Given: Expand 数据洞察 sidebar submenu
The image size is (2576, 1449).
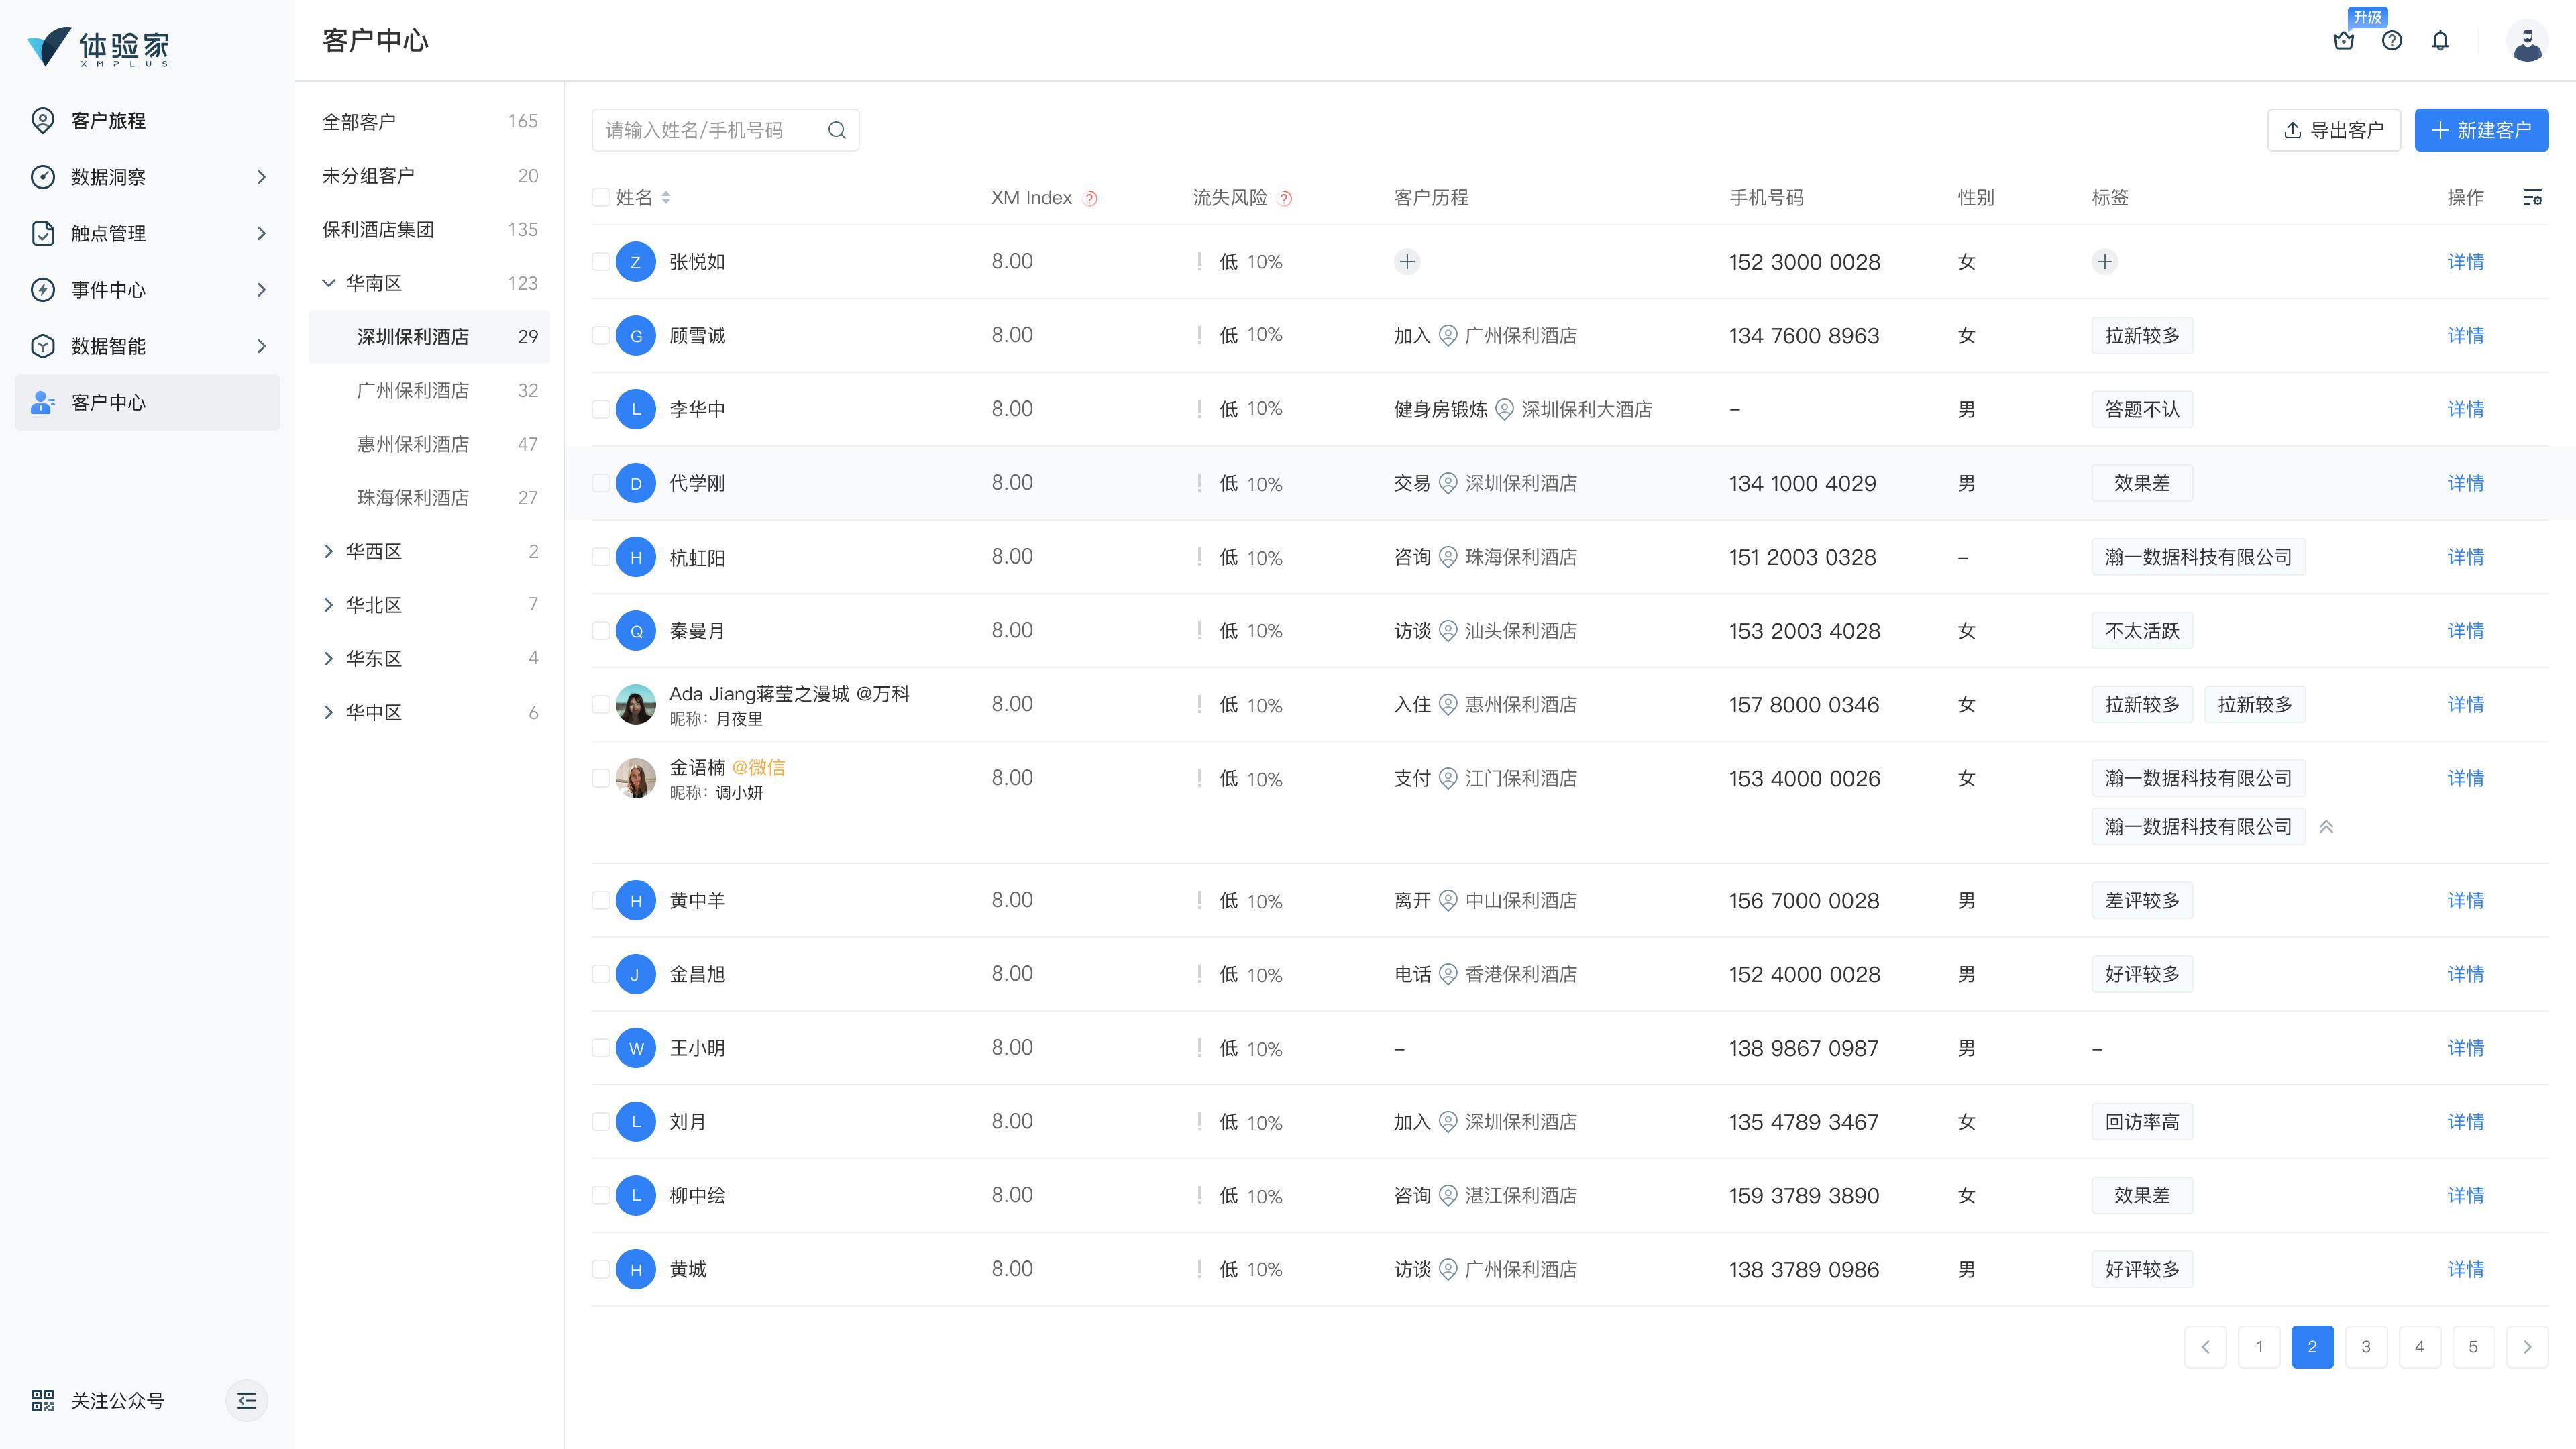Looking at the screenshot, I should click(261, 177).
